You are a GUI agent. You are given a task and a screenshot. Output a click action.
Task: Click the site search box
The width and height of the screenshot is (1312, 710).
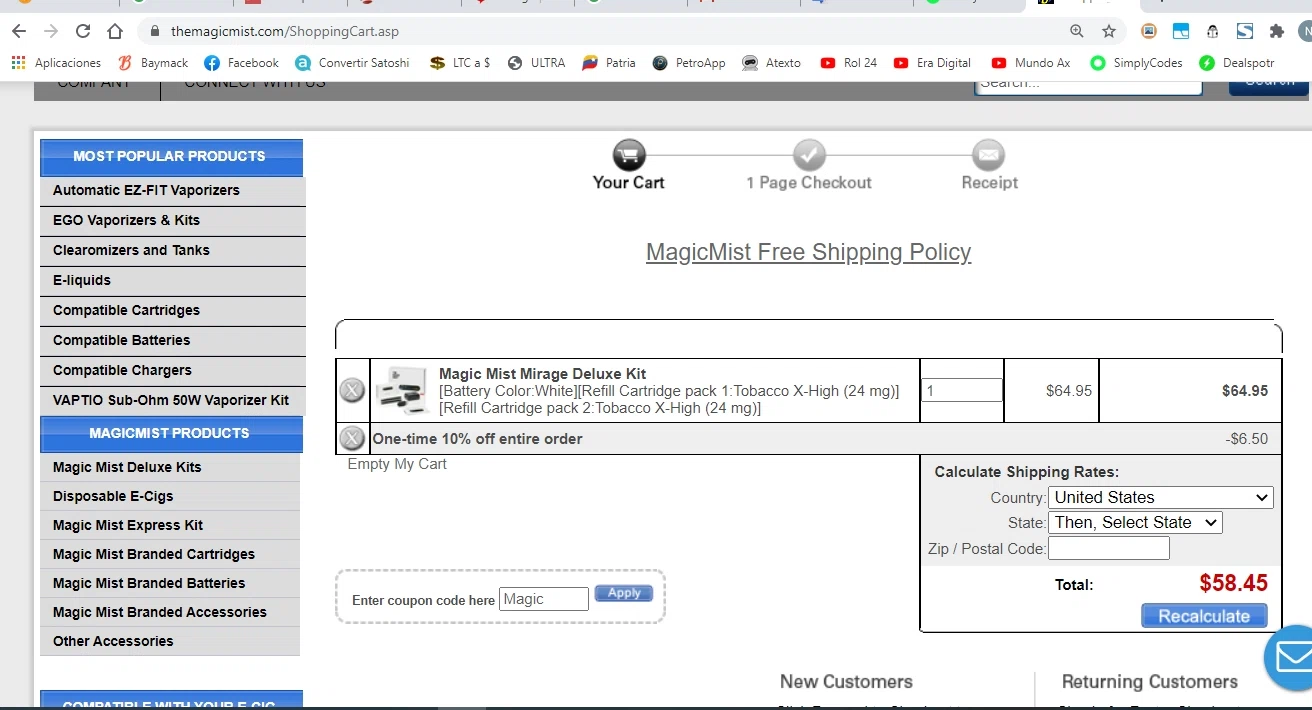point(1088,86)
